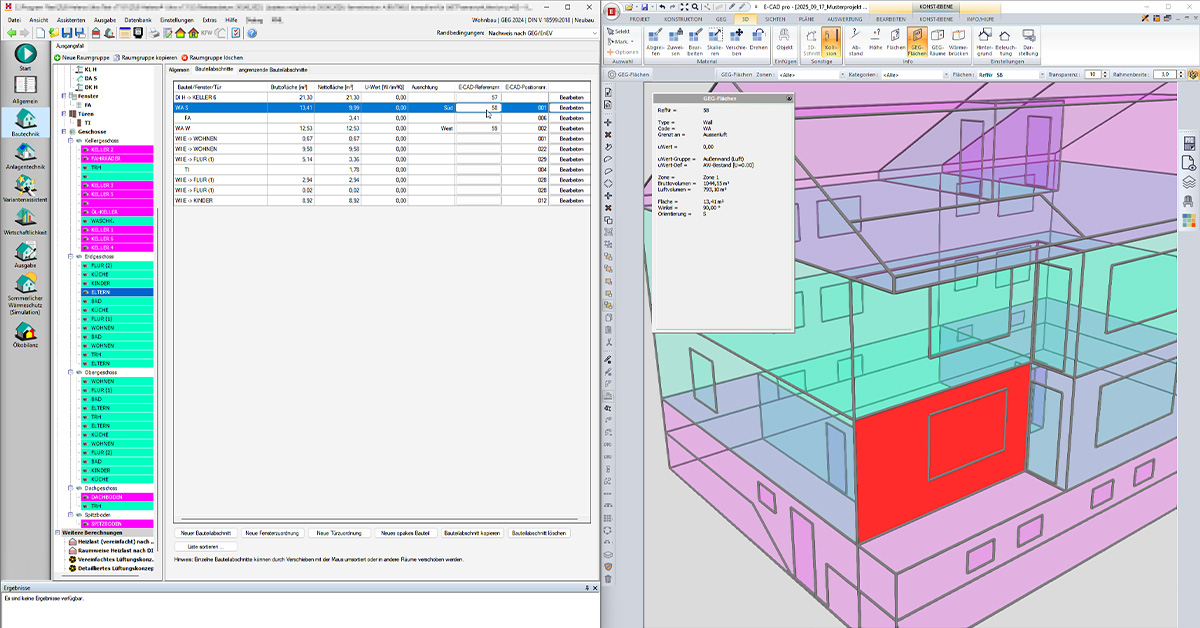Open the Anlagentechnik module icon
The height and width of the screenshot is (628, 1200).
tap(25, 155)
